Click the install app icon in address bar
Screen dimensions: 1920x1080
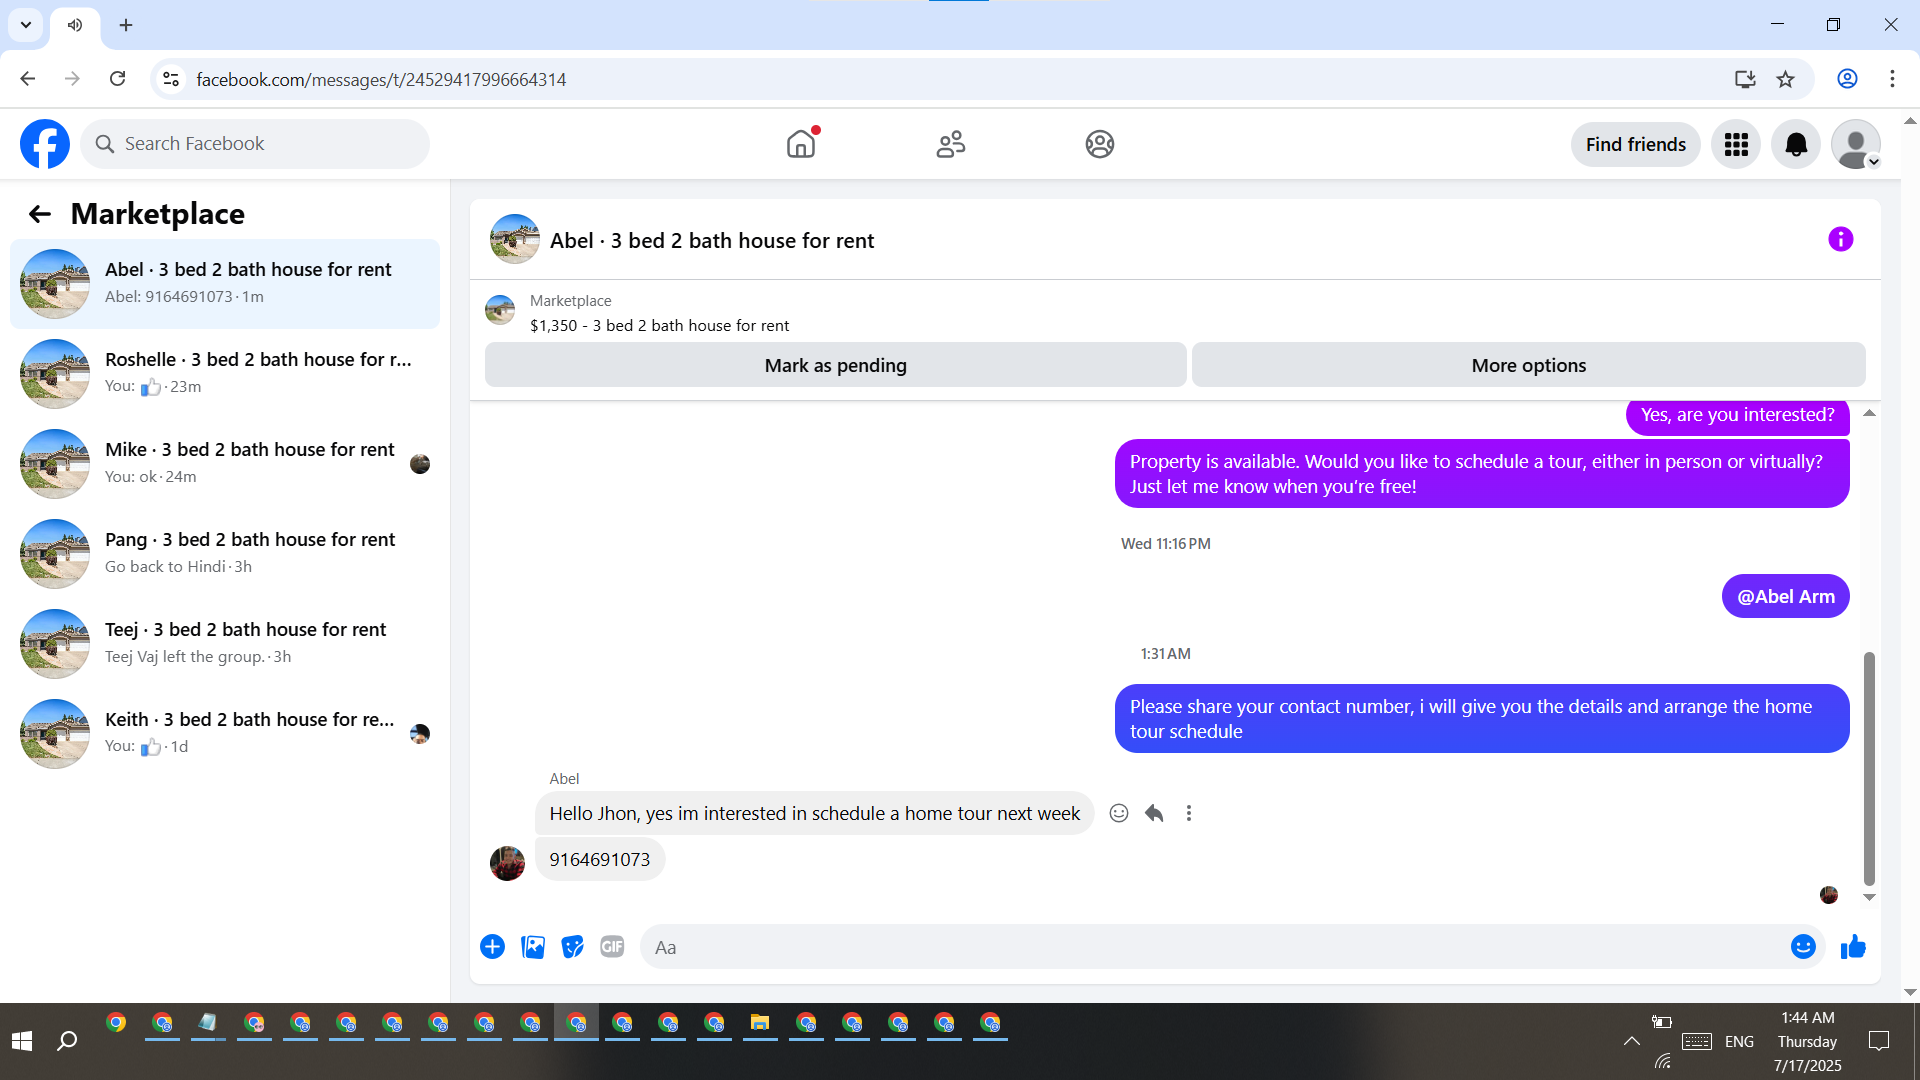pyautogui.click(x=1745, y=79)
